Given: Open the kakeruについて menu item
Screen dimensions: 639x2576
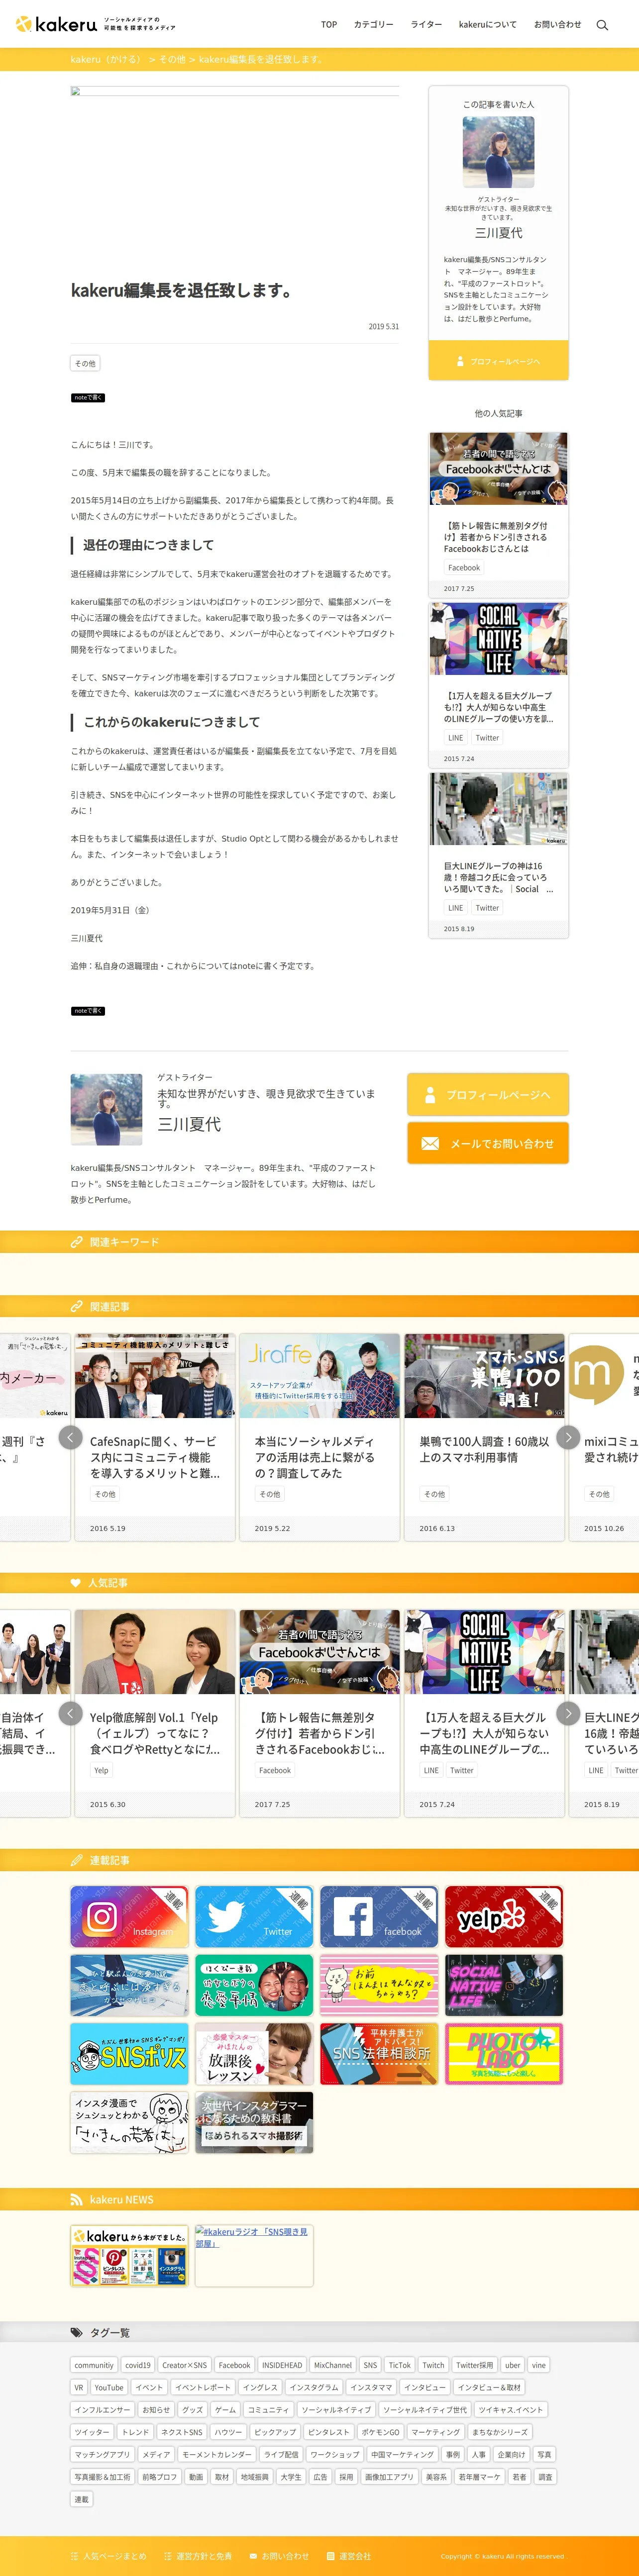Looking at the screenshot, I should 488,25.
